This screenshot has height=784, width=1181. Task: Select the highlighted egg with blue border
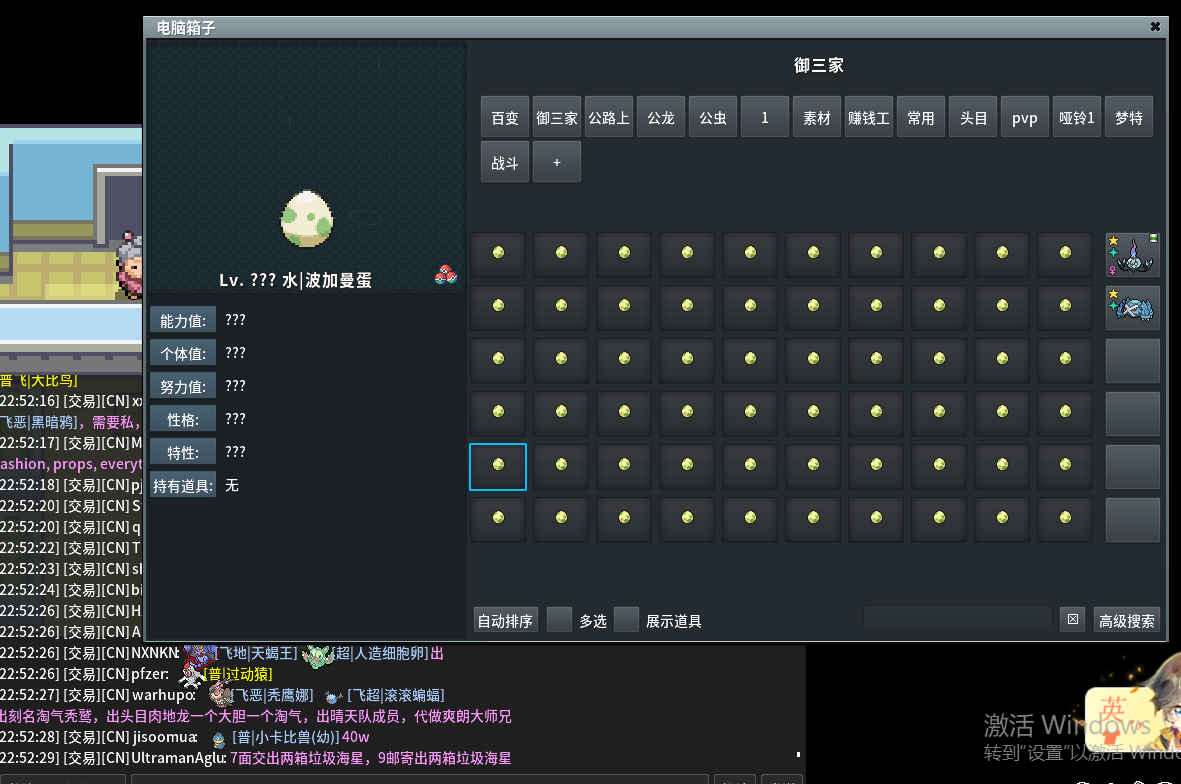coord(498,466)
